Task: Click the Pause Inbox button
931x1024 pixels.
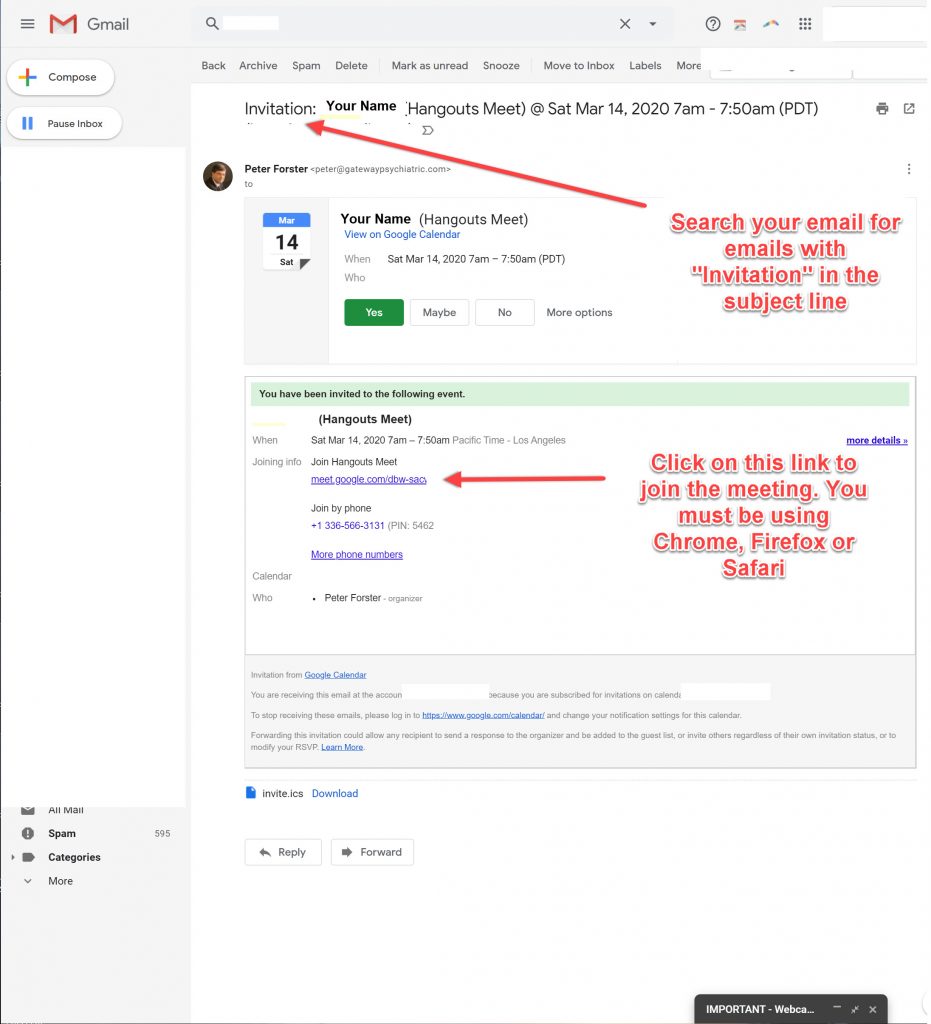Action: [64, 123]
